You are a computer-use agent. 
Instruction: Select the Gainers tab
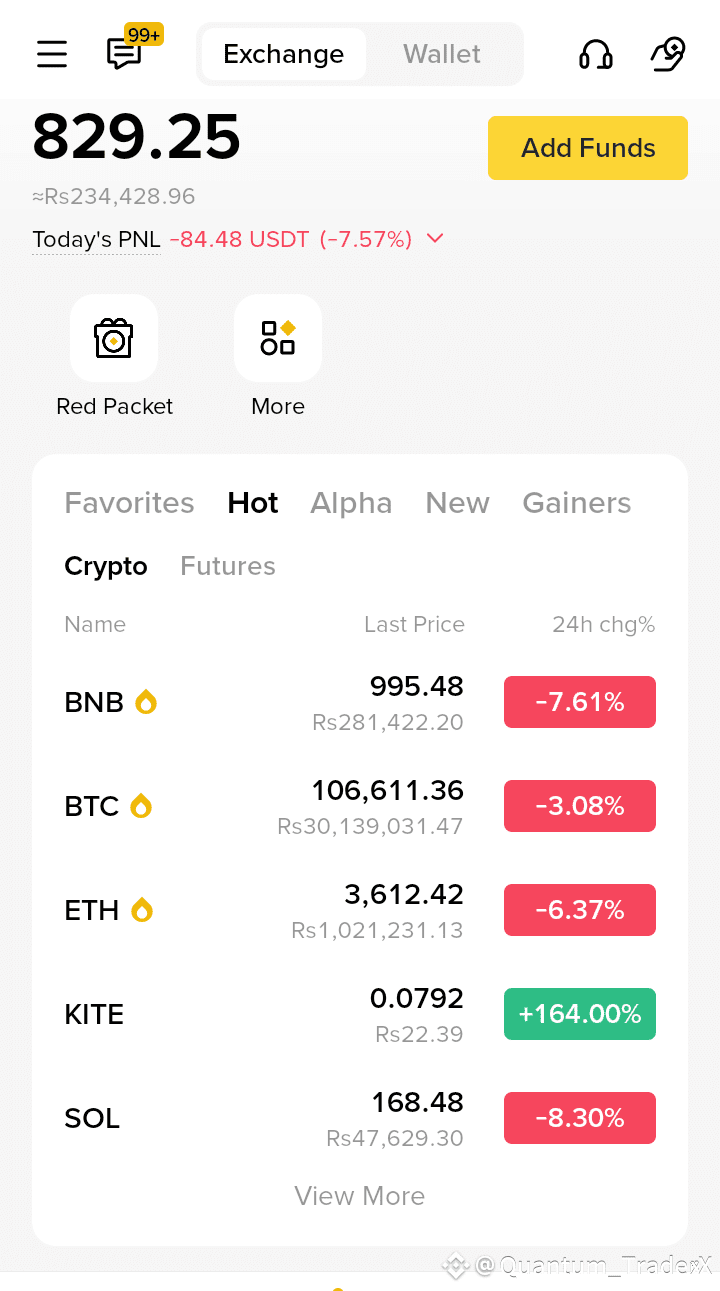(x=577, y=503)
